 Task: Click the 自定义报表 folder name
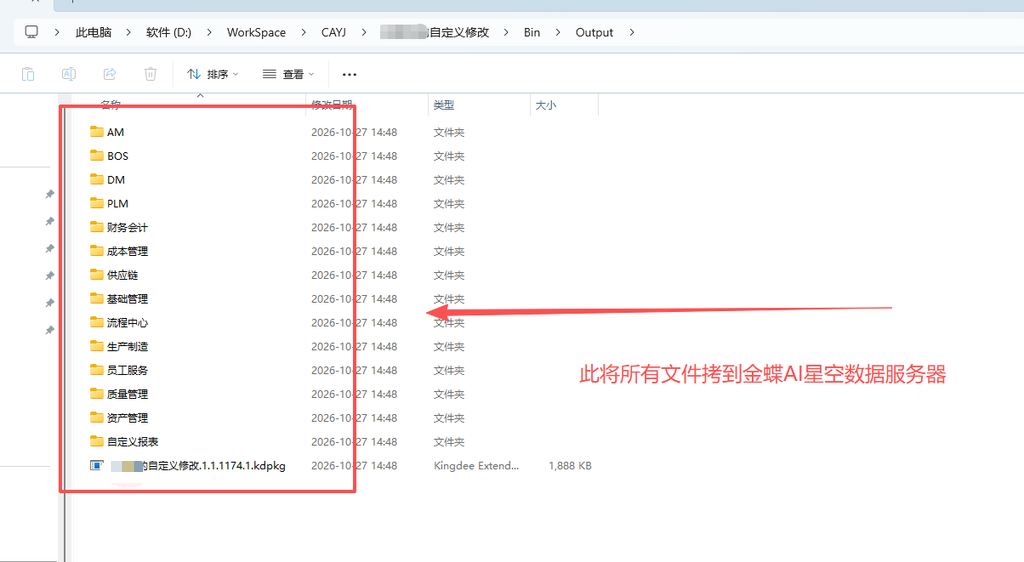[x=133, y=442]
